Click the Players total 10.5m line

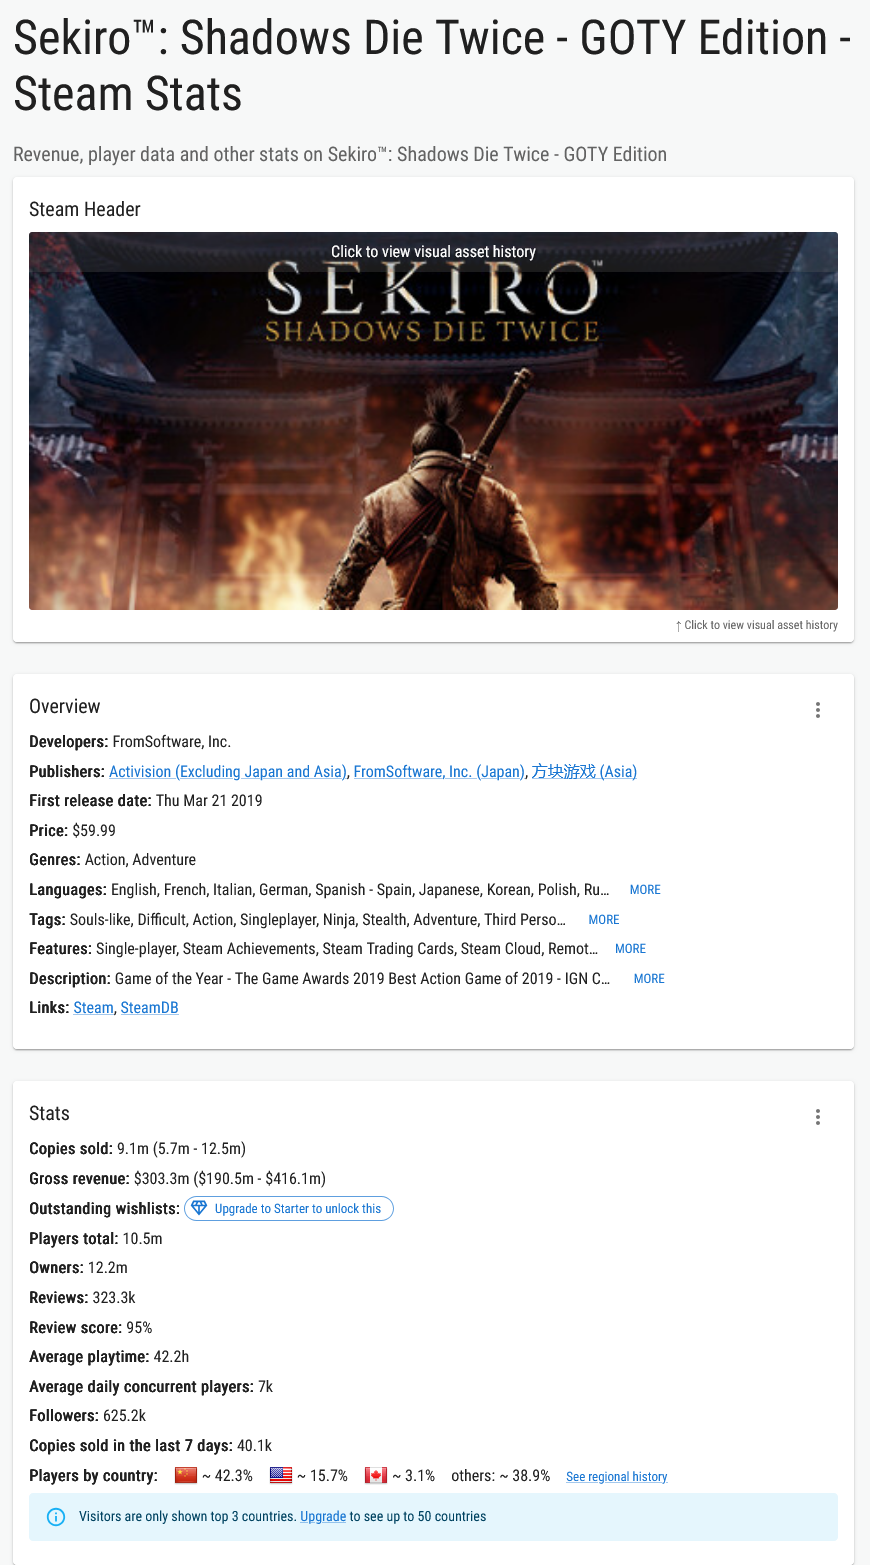[x=96, y=1239]
